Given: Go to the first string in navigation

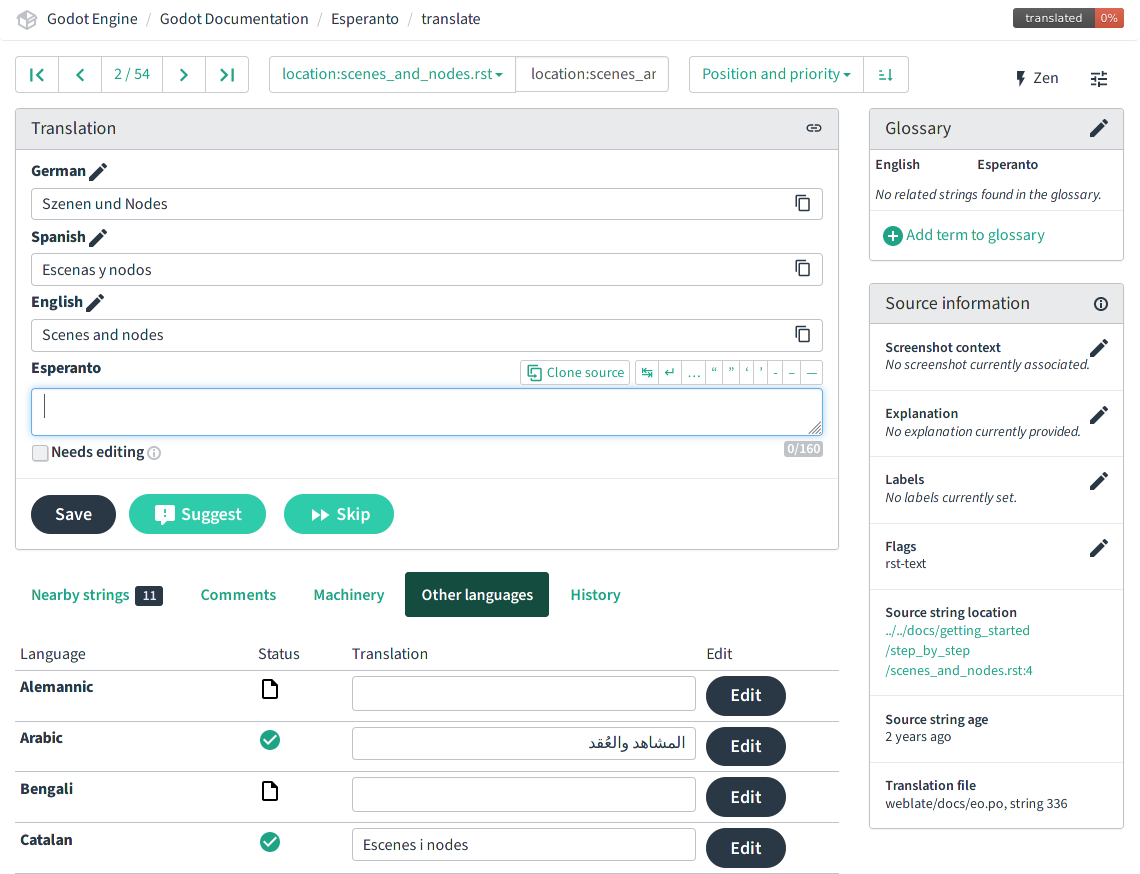Looking at the screenshot, I should 37,75.
